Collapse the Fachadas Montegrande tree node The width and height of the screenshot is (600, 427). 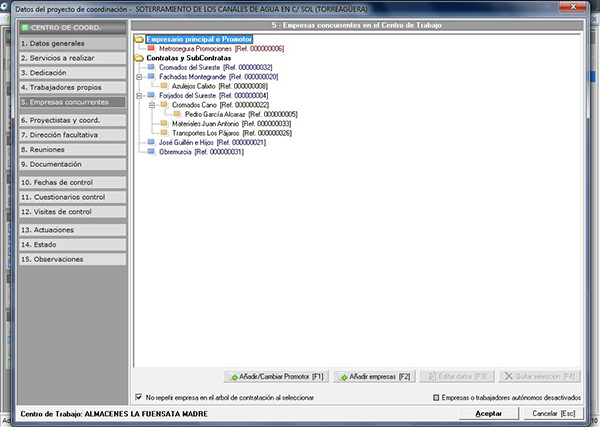[x=138, y=77]
